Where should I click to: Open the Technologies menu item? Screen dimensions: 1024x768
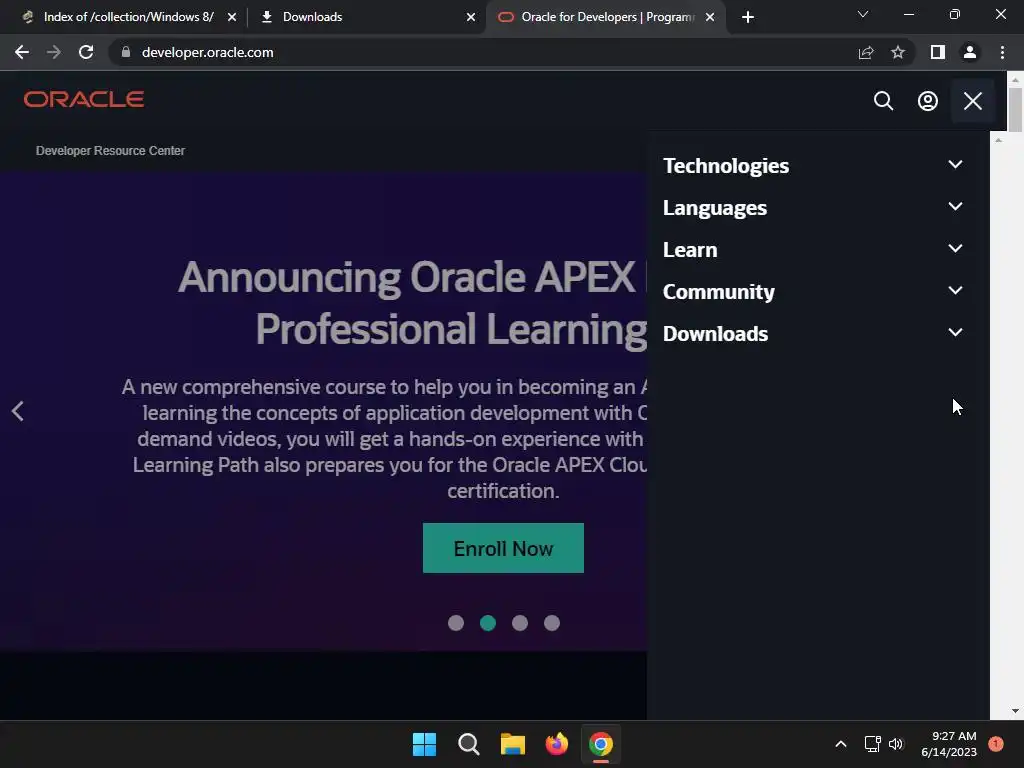pos(726,166)
